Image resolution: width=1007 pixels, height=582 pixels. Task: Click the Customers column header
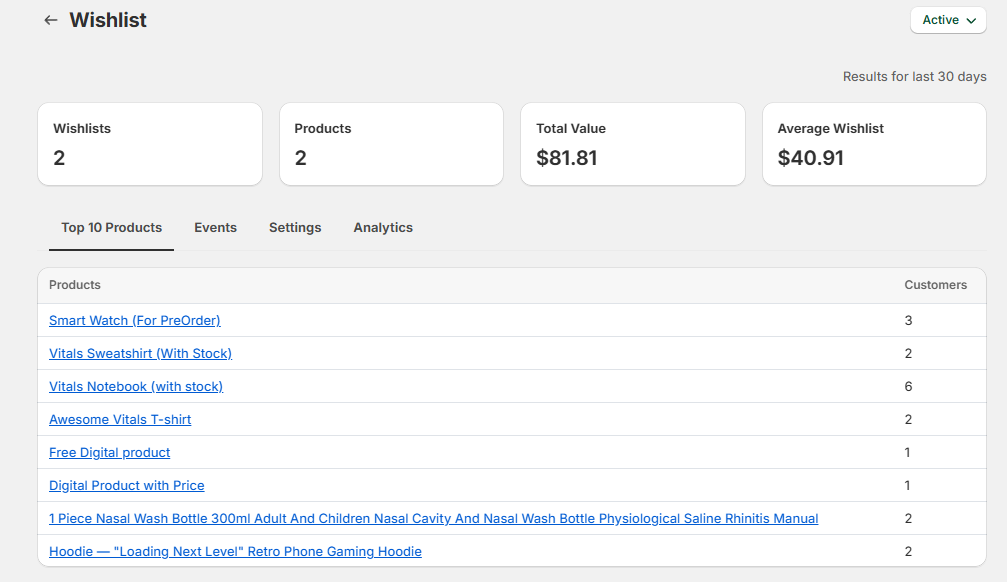[x=935, y=285]
